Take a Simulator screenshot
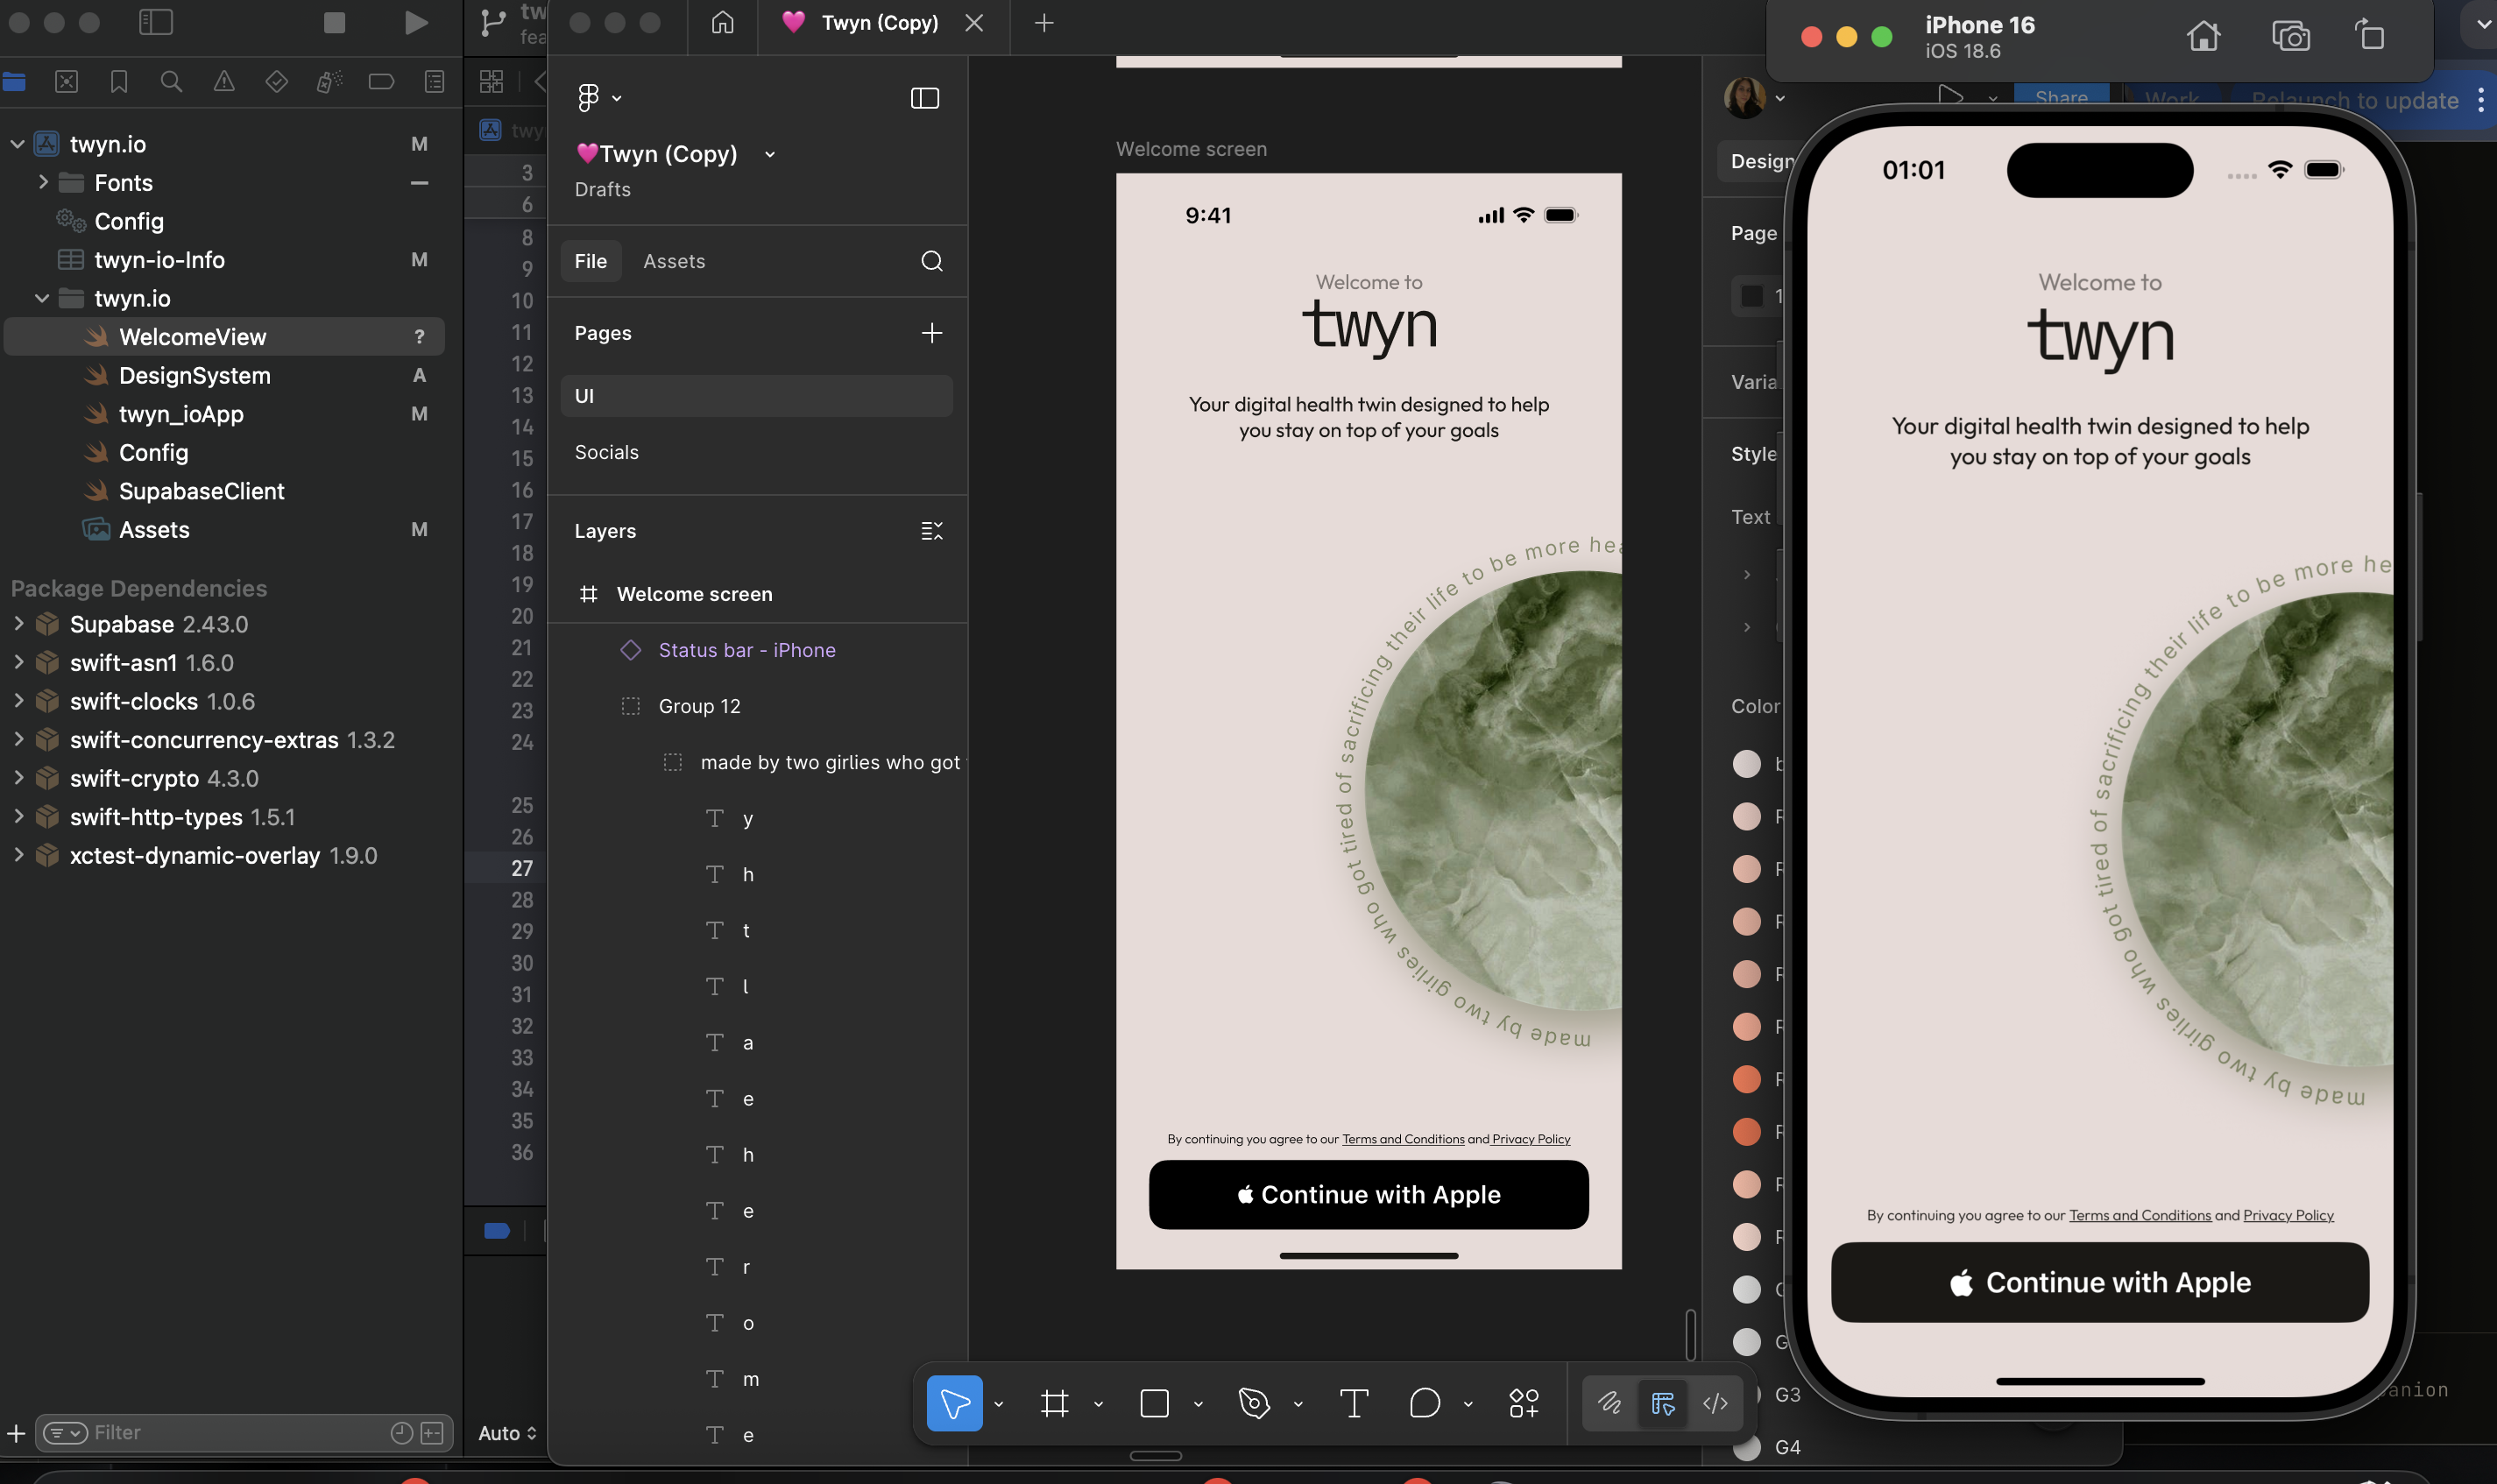Image resolution: width=2497 pixels, height=1484 pixels. 2291,37
